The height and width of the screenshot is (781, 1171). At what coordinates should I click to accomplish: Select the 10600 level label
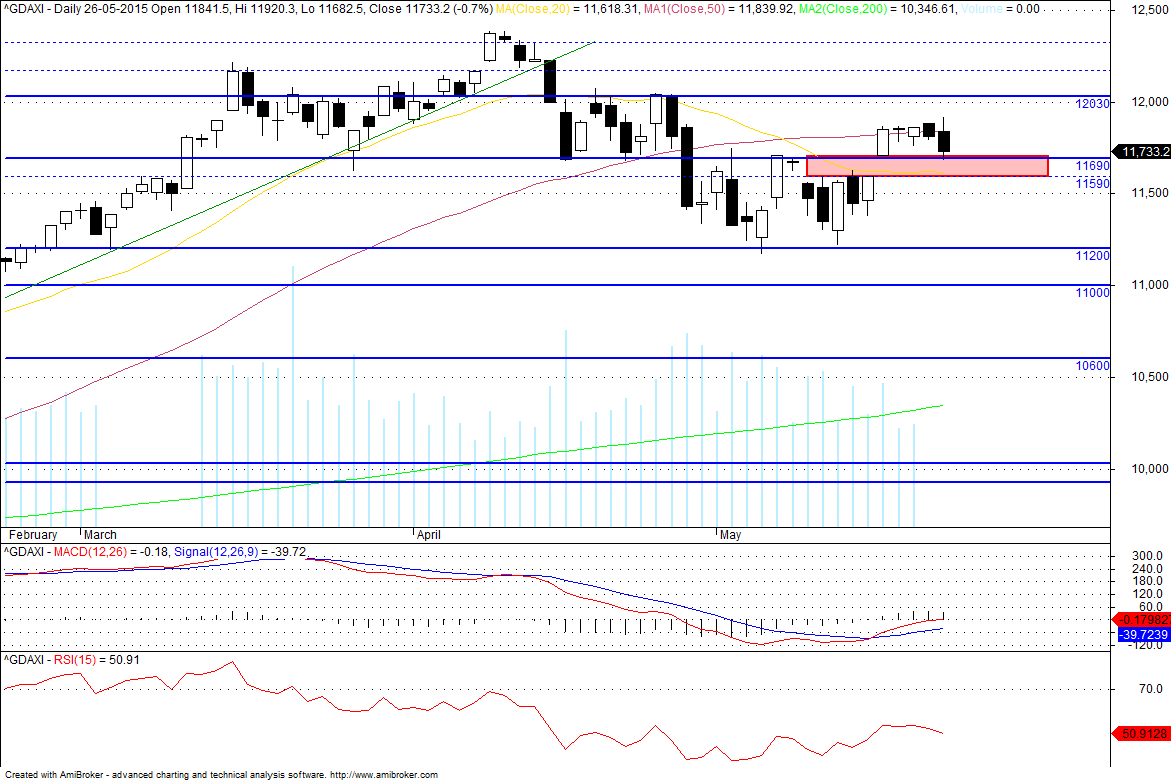pos(1092,366)
